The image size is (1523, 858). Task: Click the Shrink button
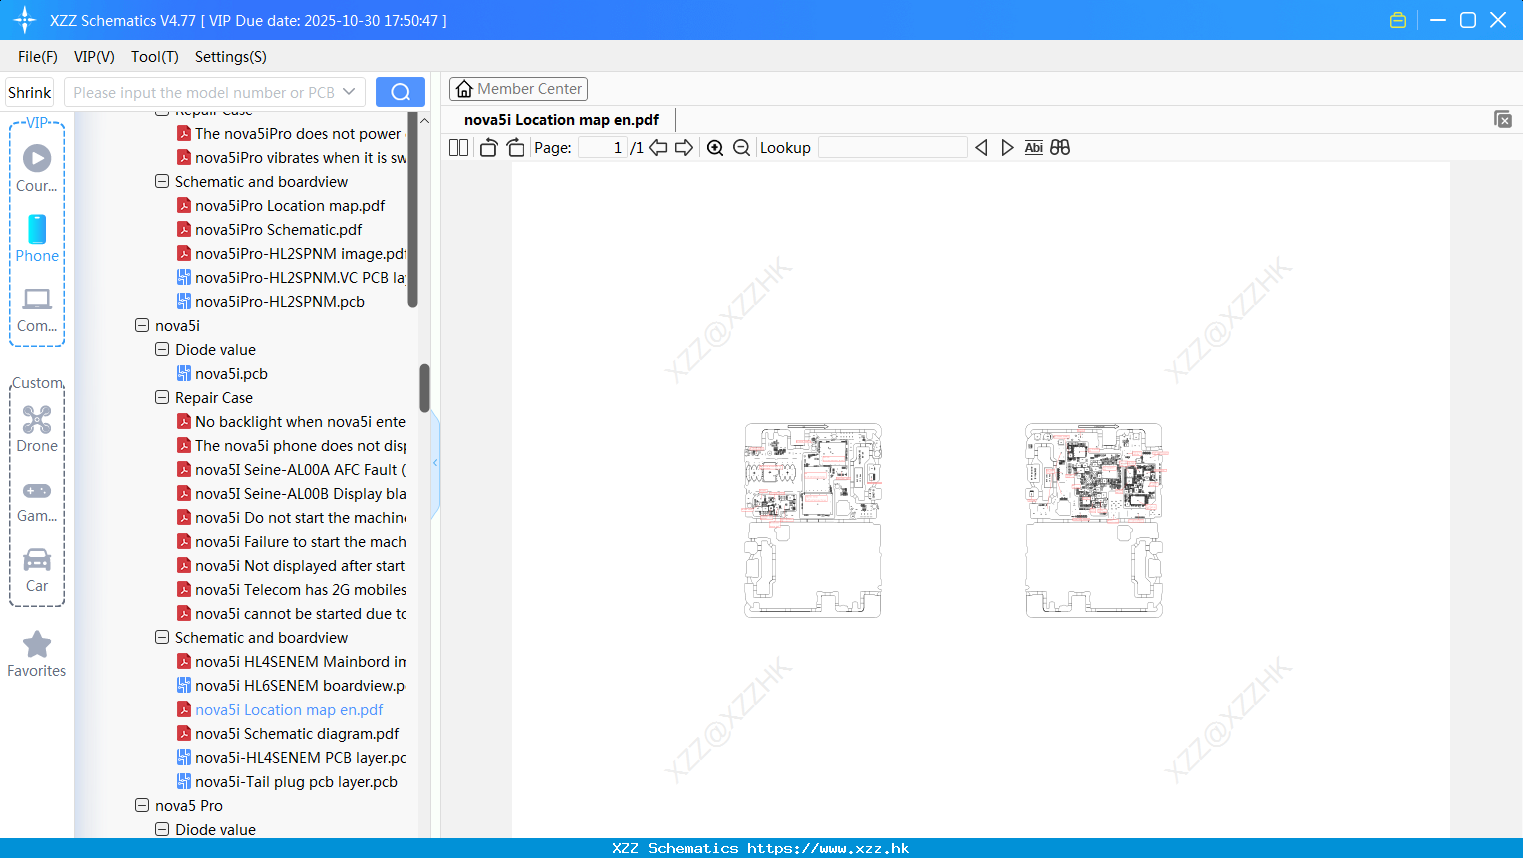click(x=30, y=92)
